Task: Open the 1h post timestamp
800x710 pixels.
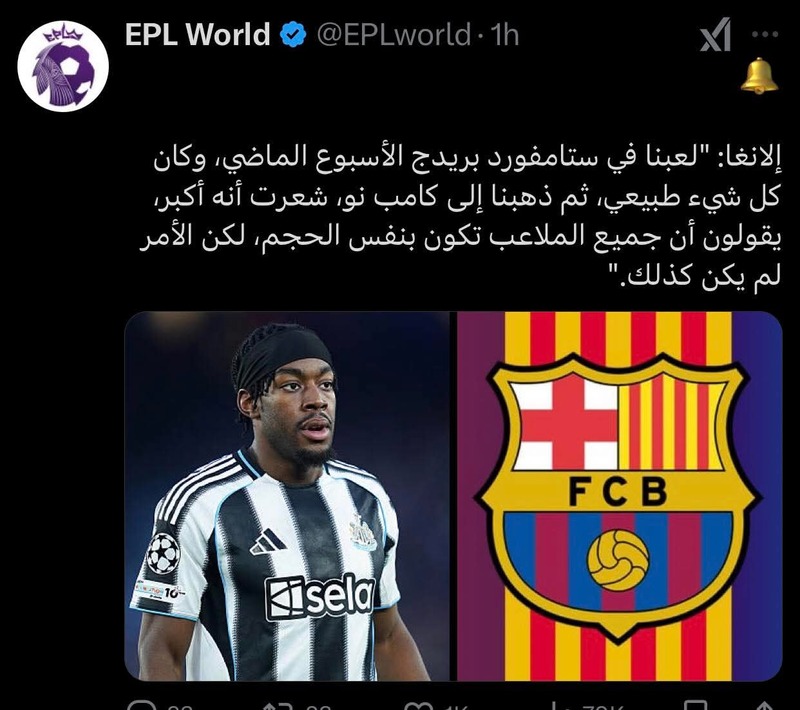Action: [x=504, y=35]
